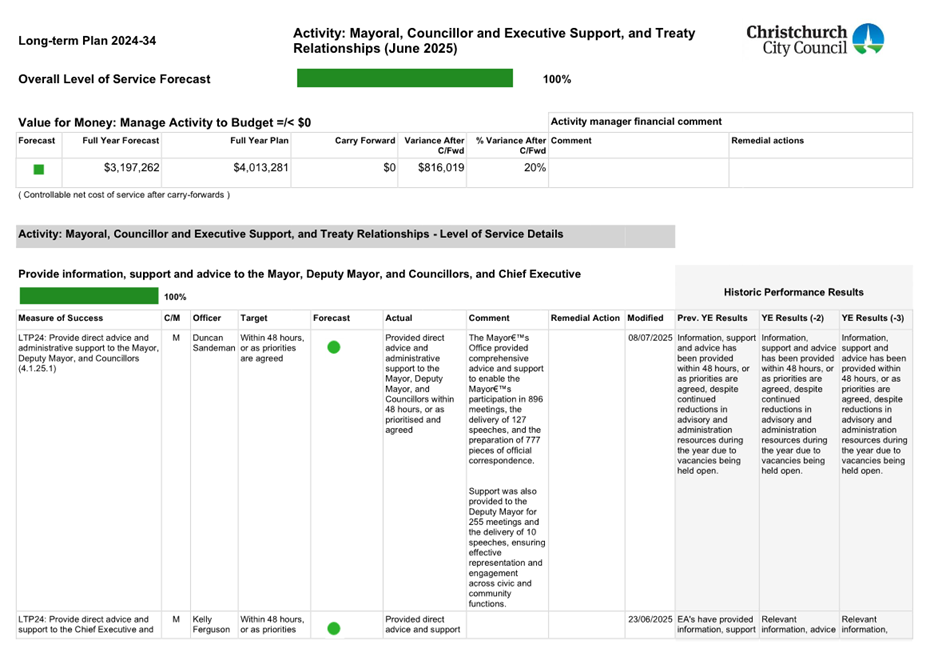Image resolution: width=934 pixels, height=661 pixels.
Task: Click the green bar next to Overall Level of Service Forecast
Action: [x=404, y=78]
